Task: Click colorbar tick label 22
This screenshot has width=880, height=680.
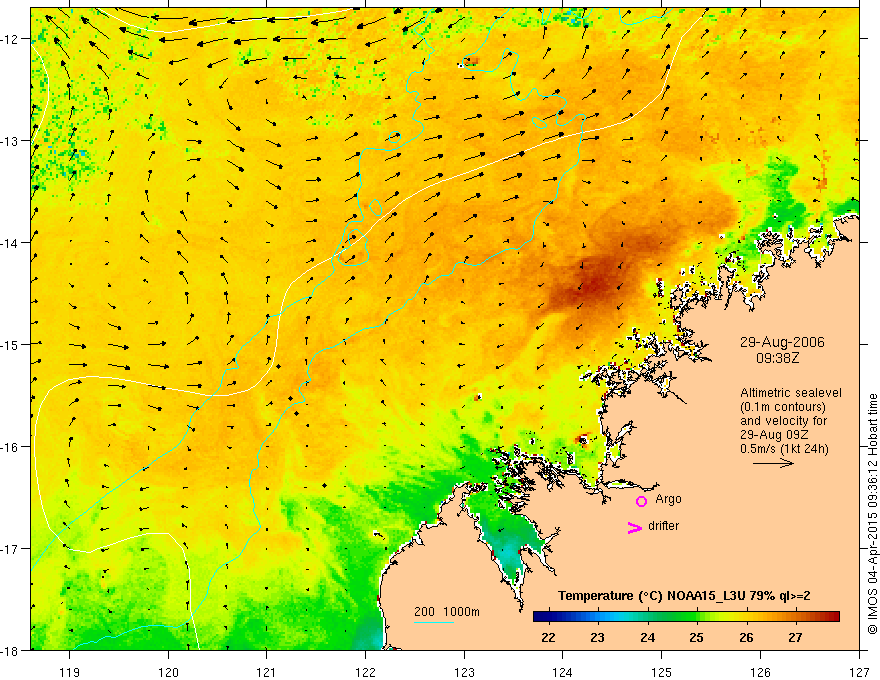Action: coord(548,637)
